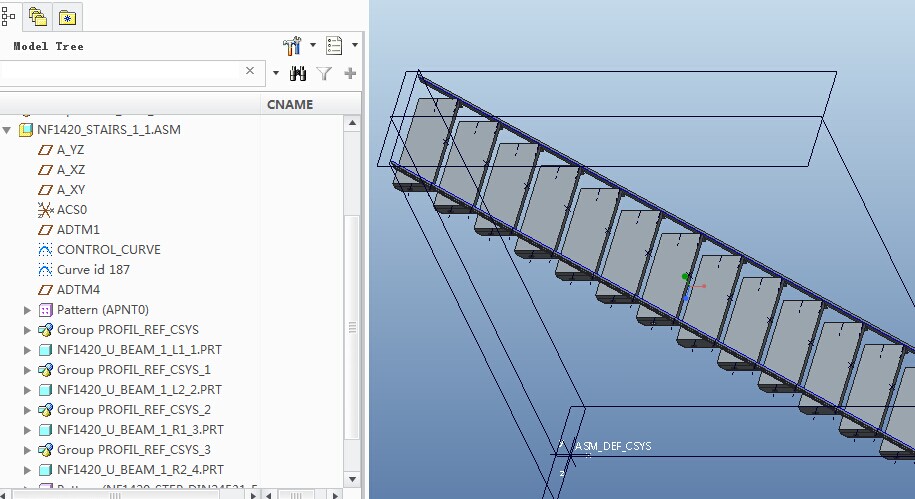Click NF1420_U_BEAM_1_R2_4.PRT part icon

[x=45, y=469]
